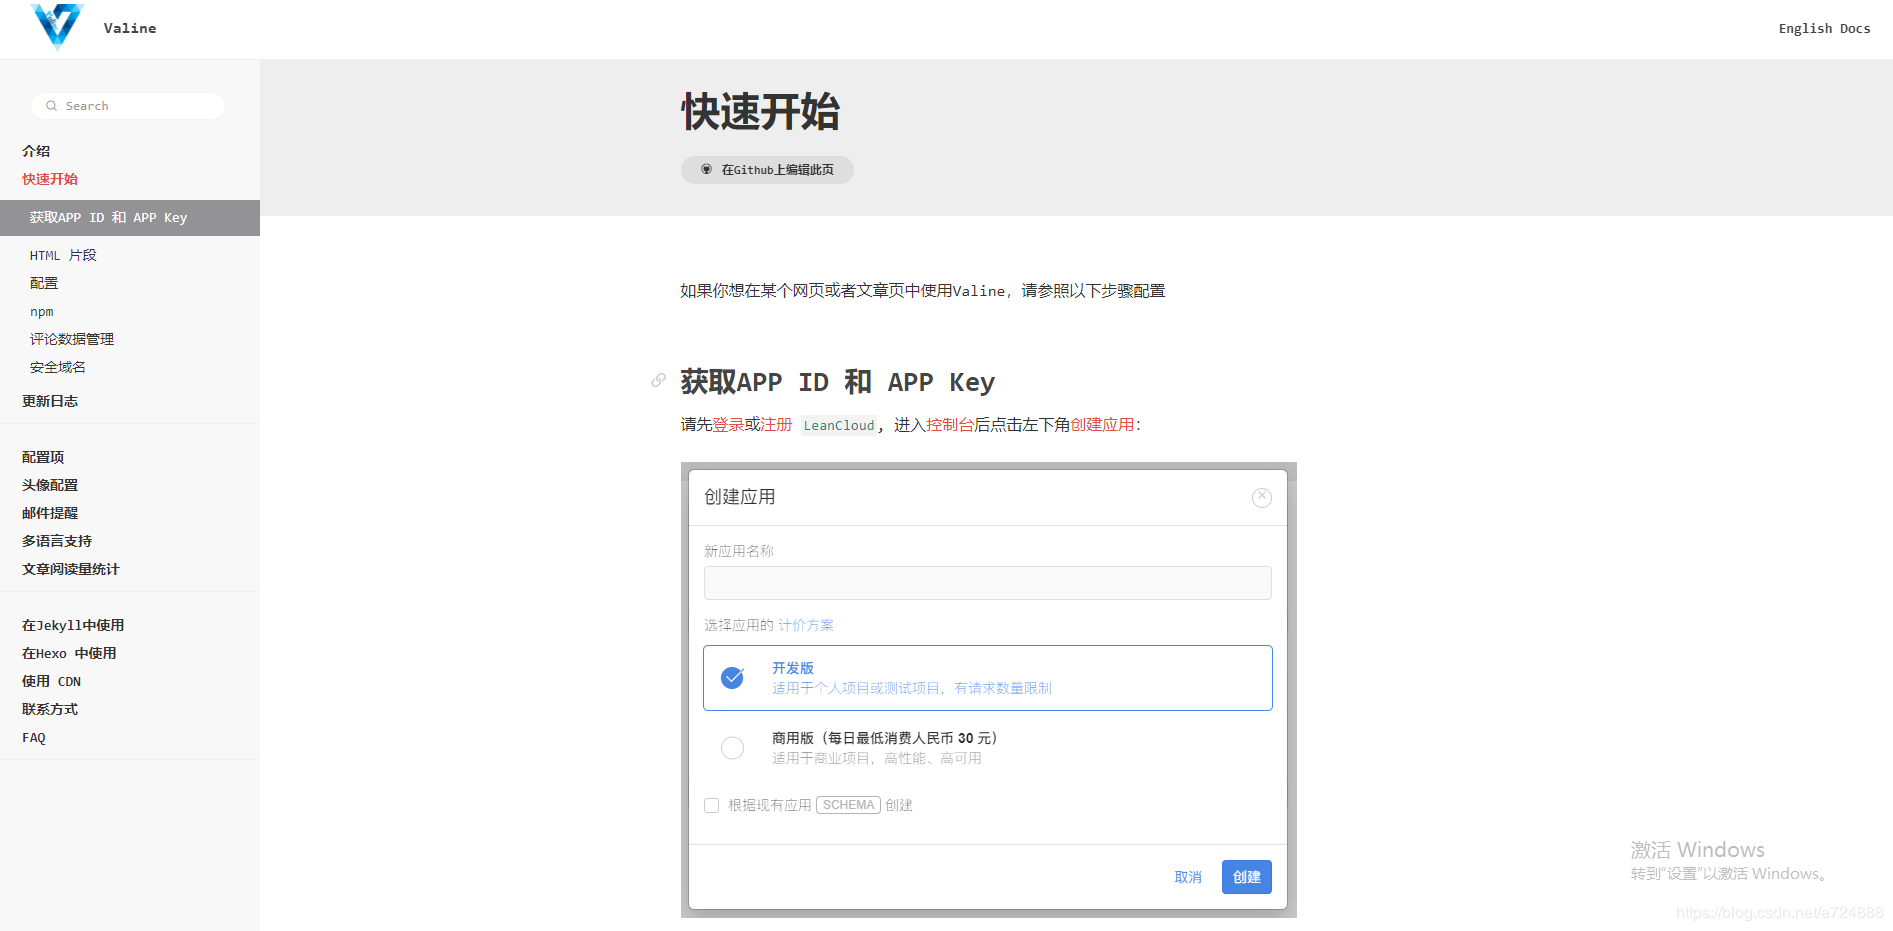Click the 取消 button in the dialog
This screenshot has width=1893, height=931.
tap(1188, 876)
